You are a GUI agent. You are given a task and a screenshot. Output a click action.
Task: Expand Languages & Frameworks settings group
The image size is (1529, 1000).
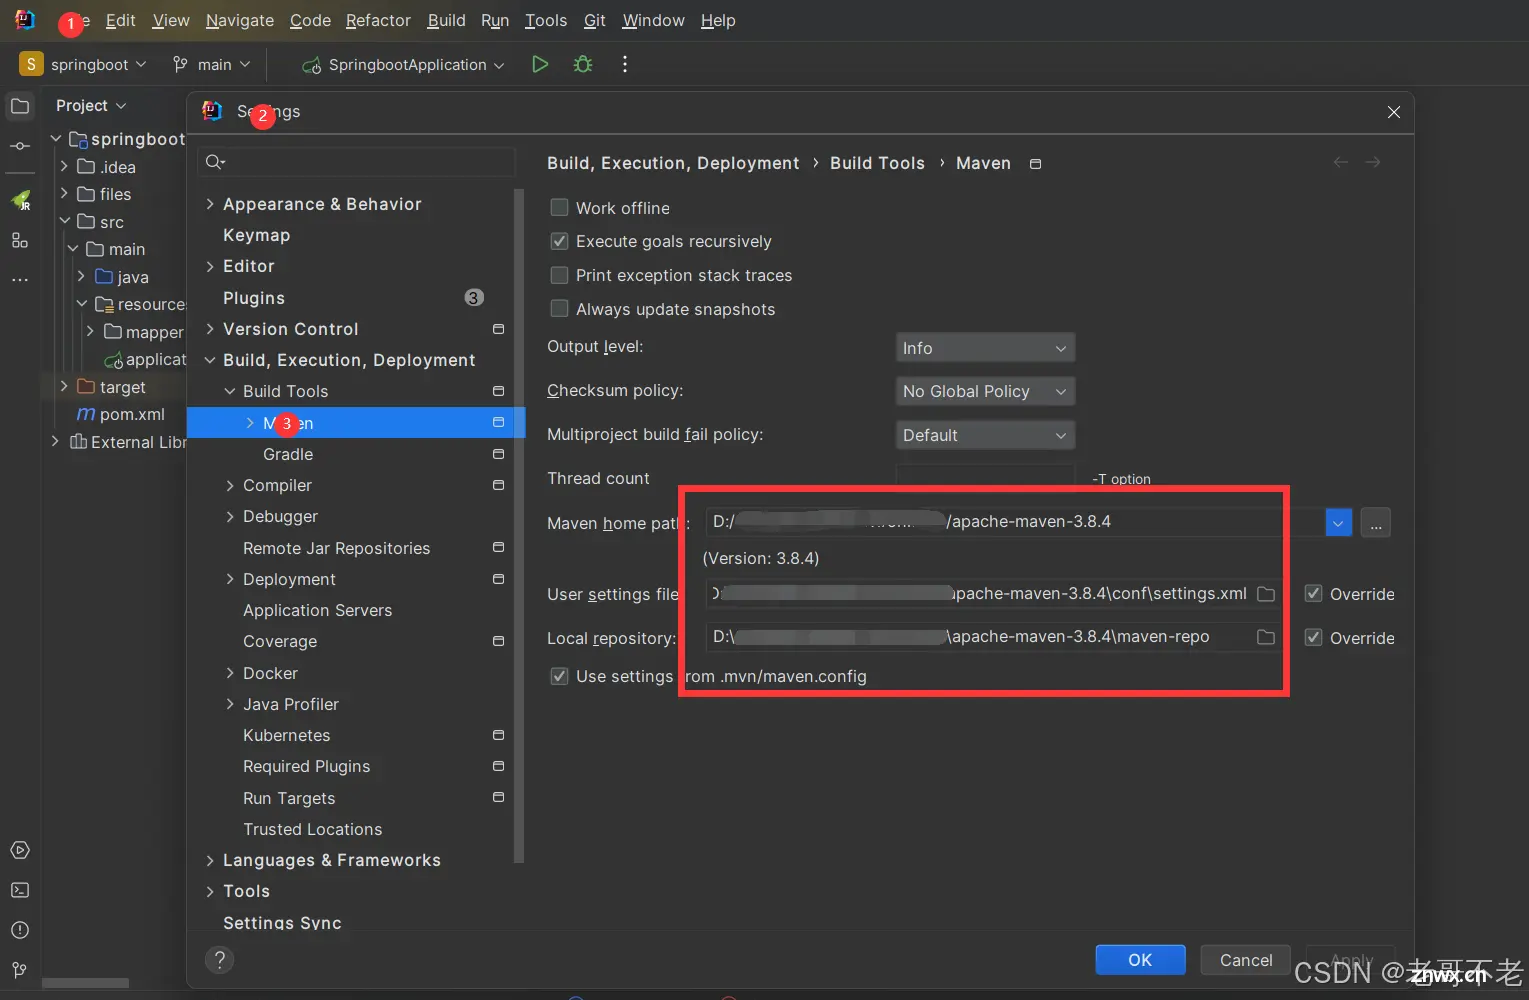(210, 860)
